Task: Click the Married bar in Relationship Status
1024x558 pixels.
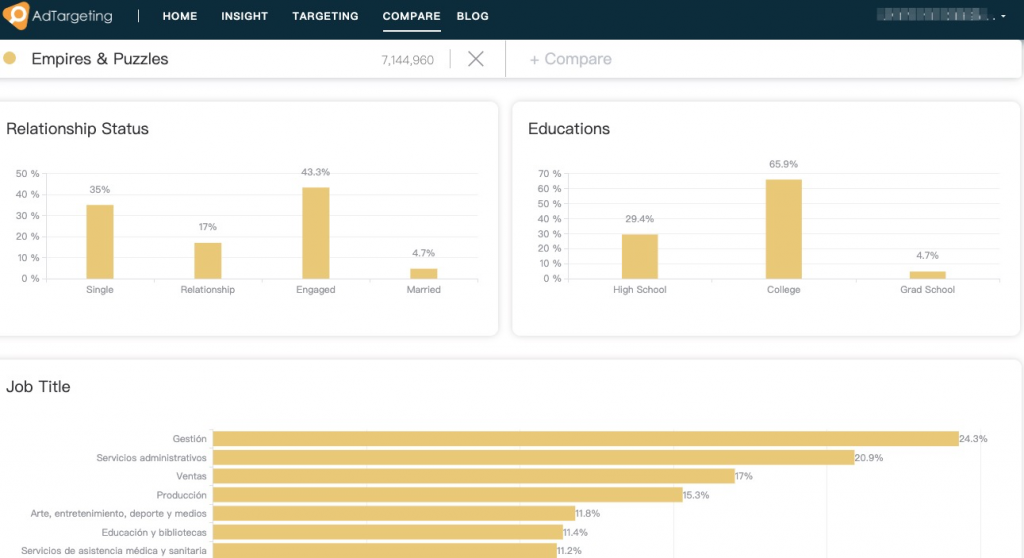Action: 424,274
